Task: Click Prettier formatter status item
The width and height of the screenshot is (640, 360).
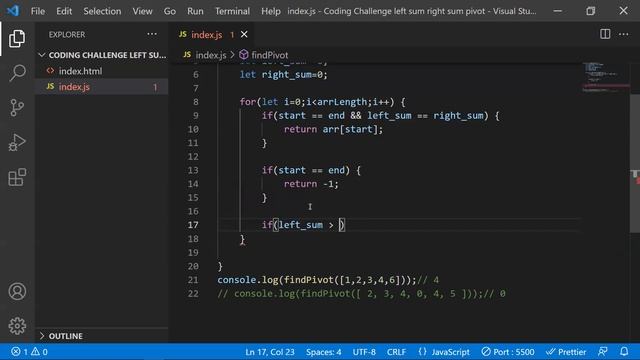Action: 566,351
